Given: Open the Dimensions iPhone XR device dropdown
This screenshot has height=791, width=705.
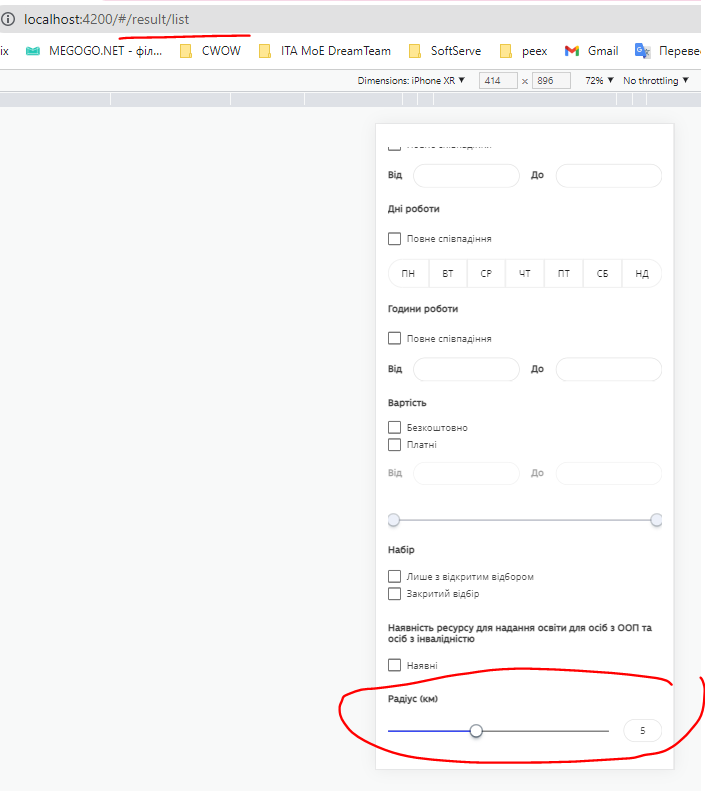Looking at the screenshot, I should coord(411,81).
